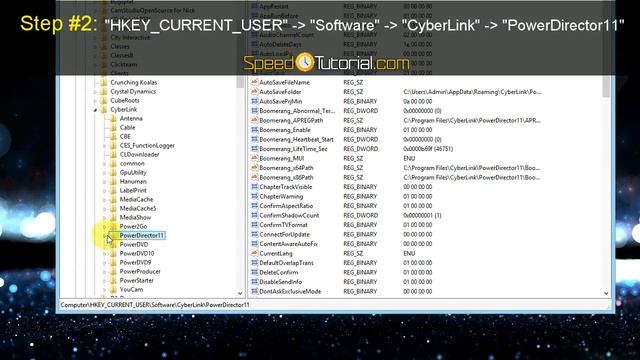The height and width of the screenshot is (360, 640).
Task: Click the scroll-down arrow of key tree
Action: (240, 293)
